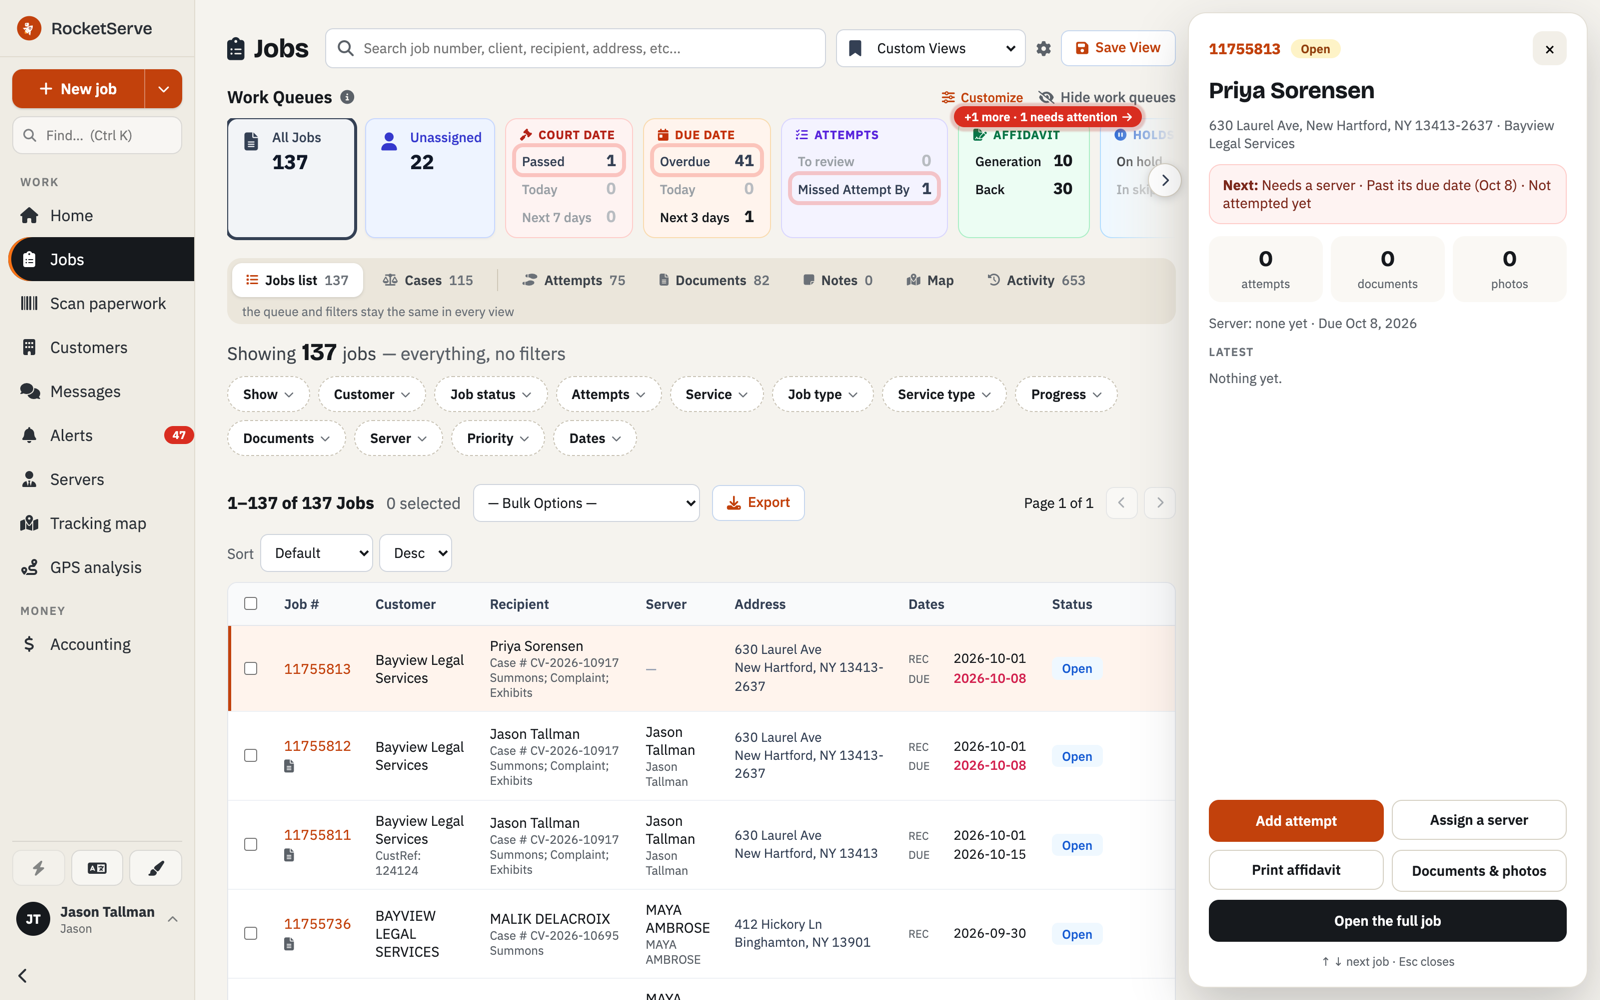This screenshot has width=1600, height=1000.
Task: Click the Add attempt button
Action: point(1296,821)
